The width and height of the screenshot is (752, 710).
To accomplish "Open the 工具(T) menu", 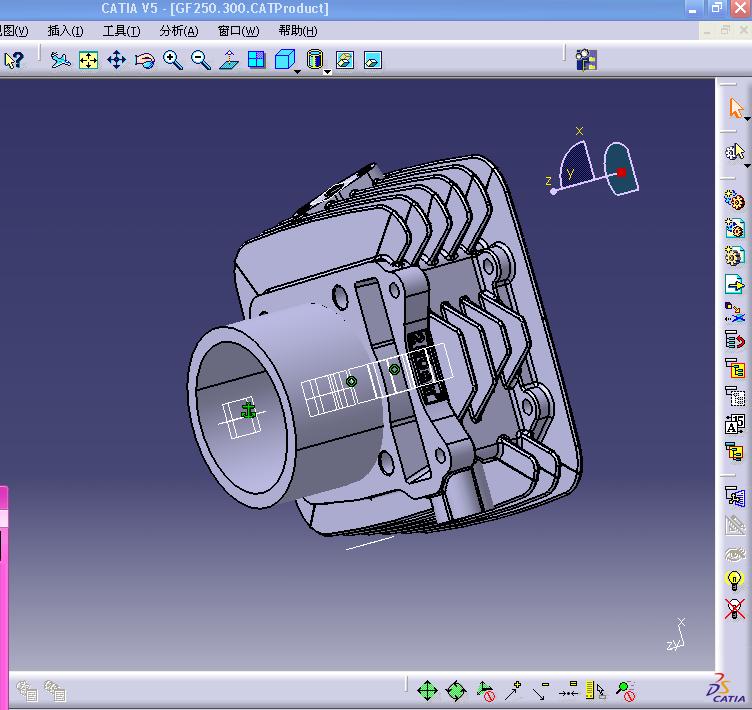I will coord(121,31).
